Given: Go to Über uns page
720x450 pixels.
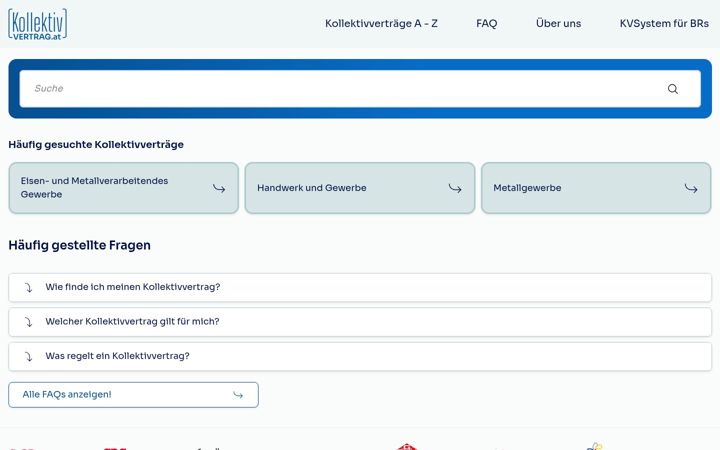Looking at the screenshot, I should click(x=558, y=23).
